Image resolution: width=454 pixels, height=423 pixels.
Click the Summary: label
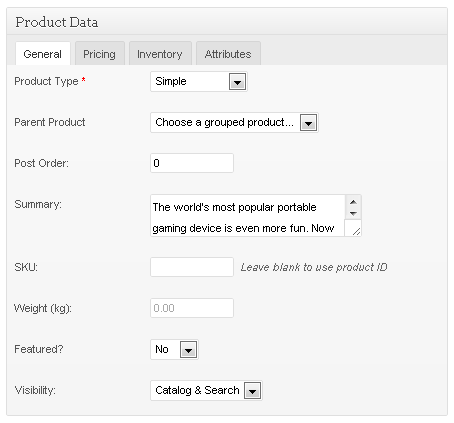(38, 204)
